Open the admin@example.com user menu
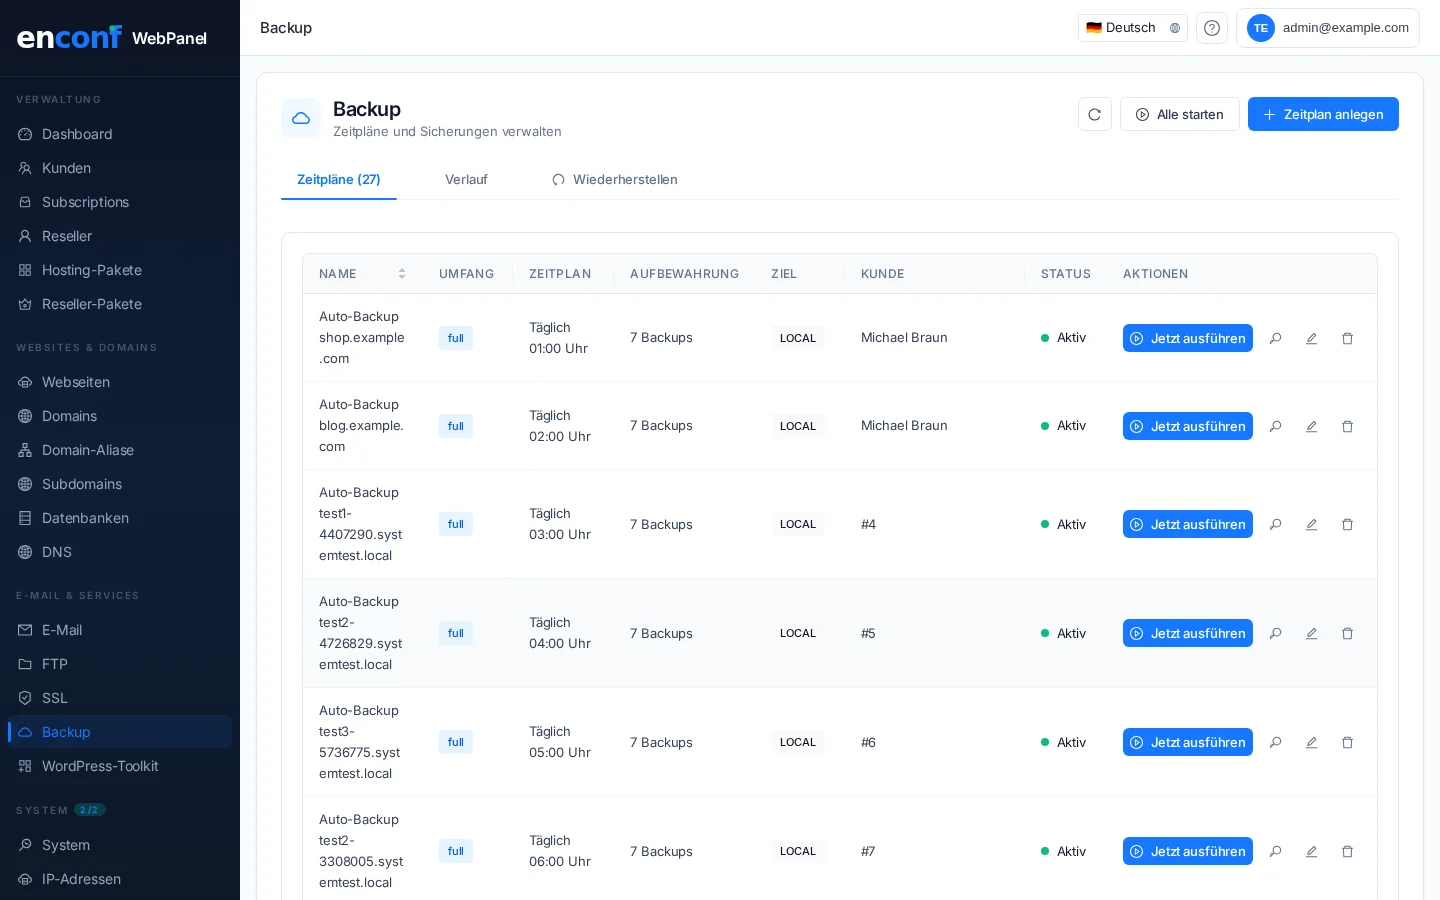 [1327, 28]
